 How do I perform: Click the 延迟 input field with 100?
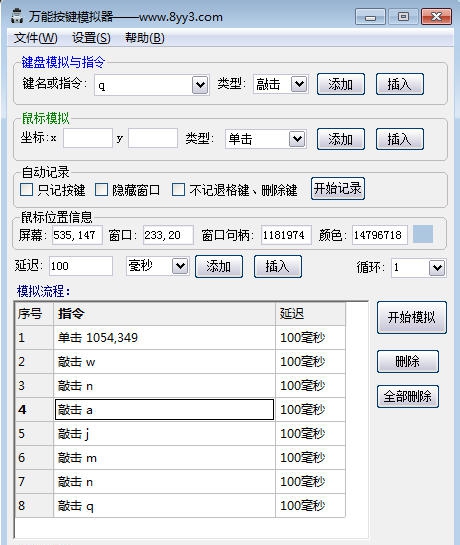click(x=81, y=266)
